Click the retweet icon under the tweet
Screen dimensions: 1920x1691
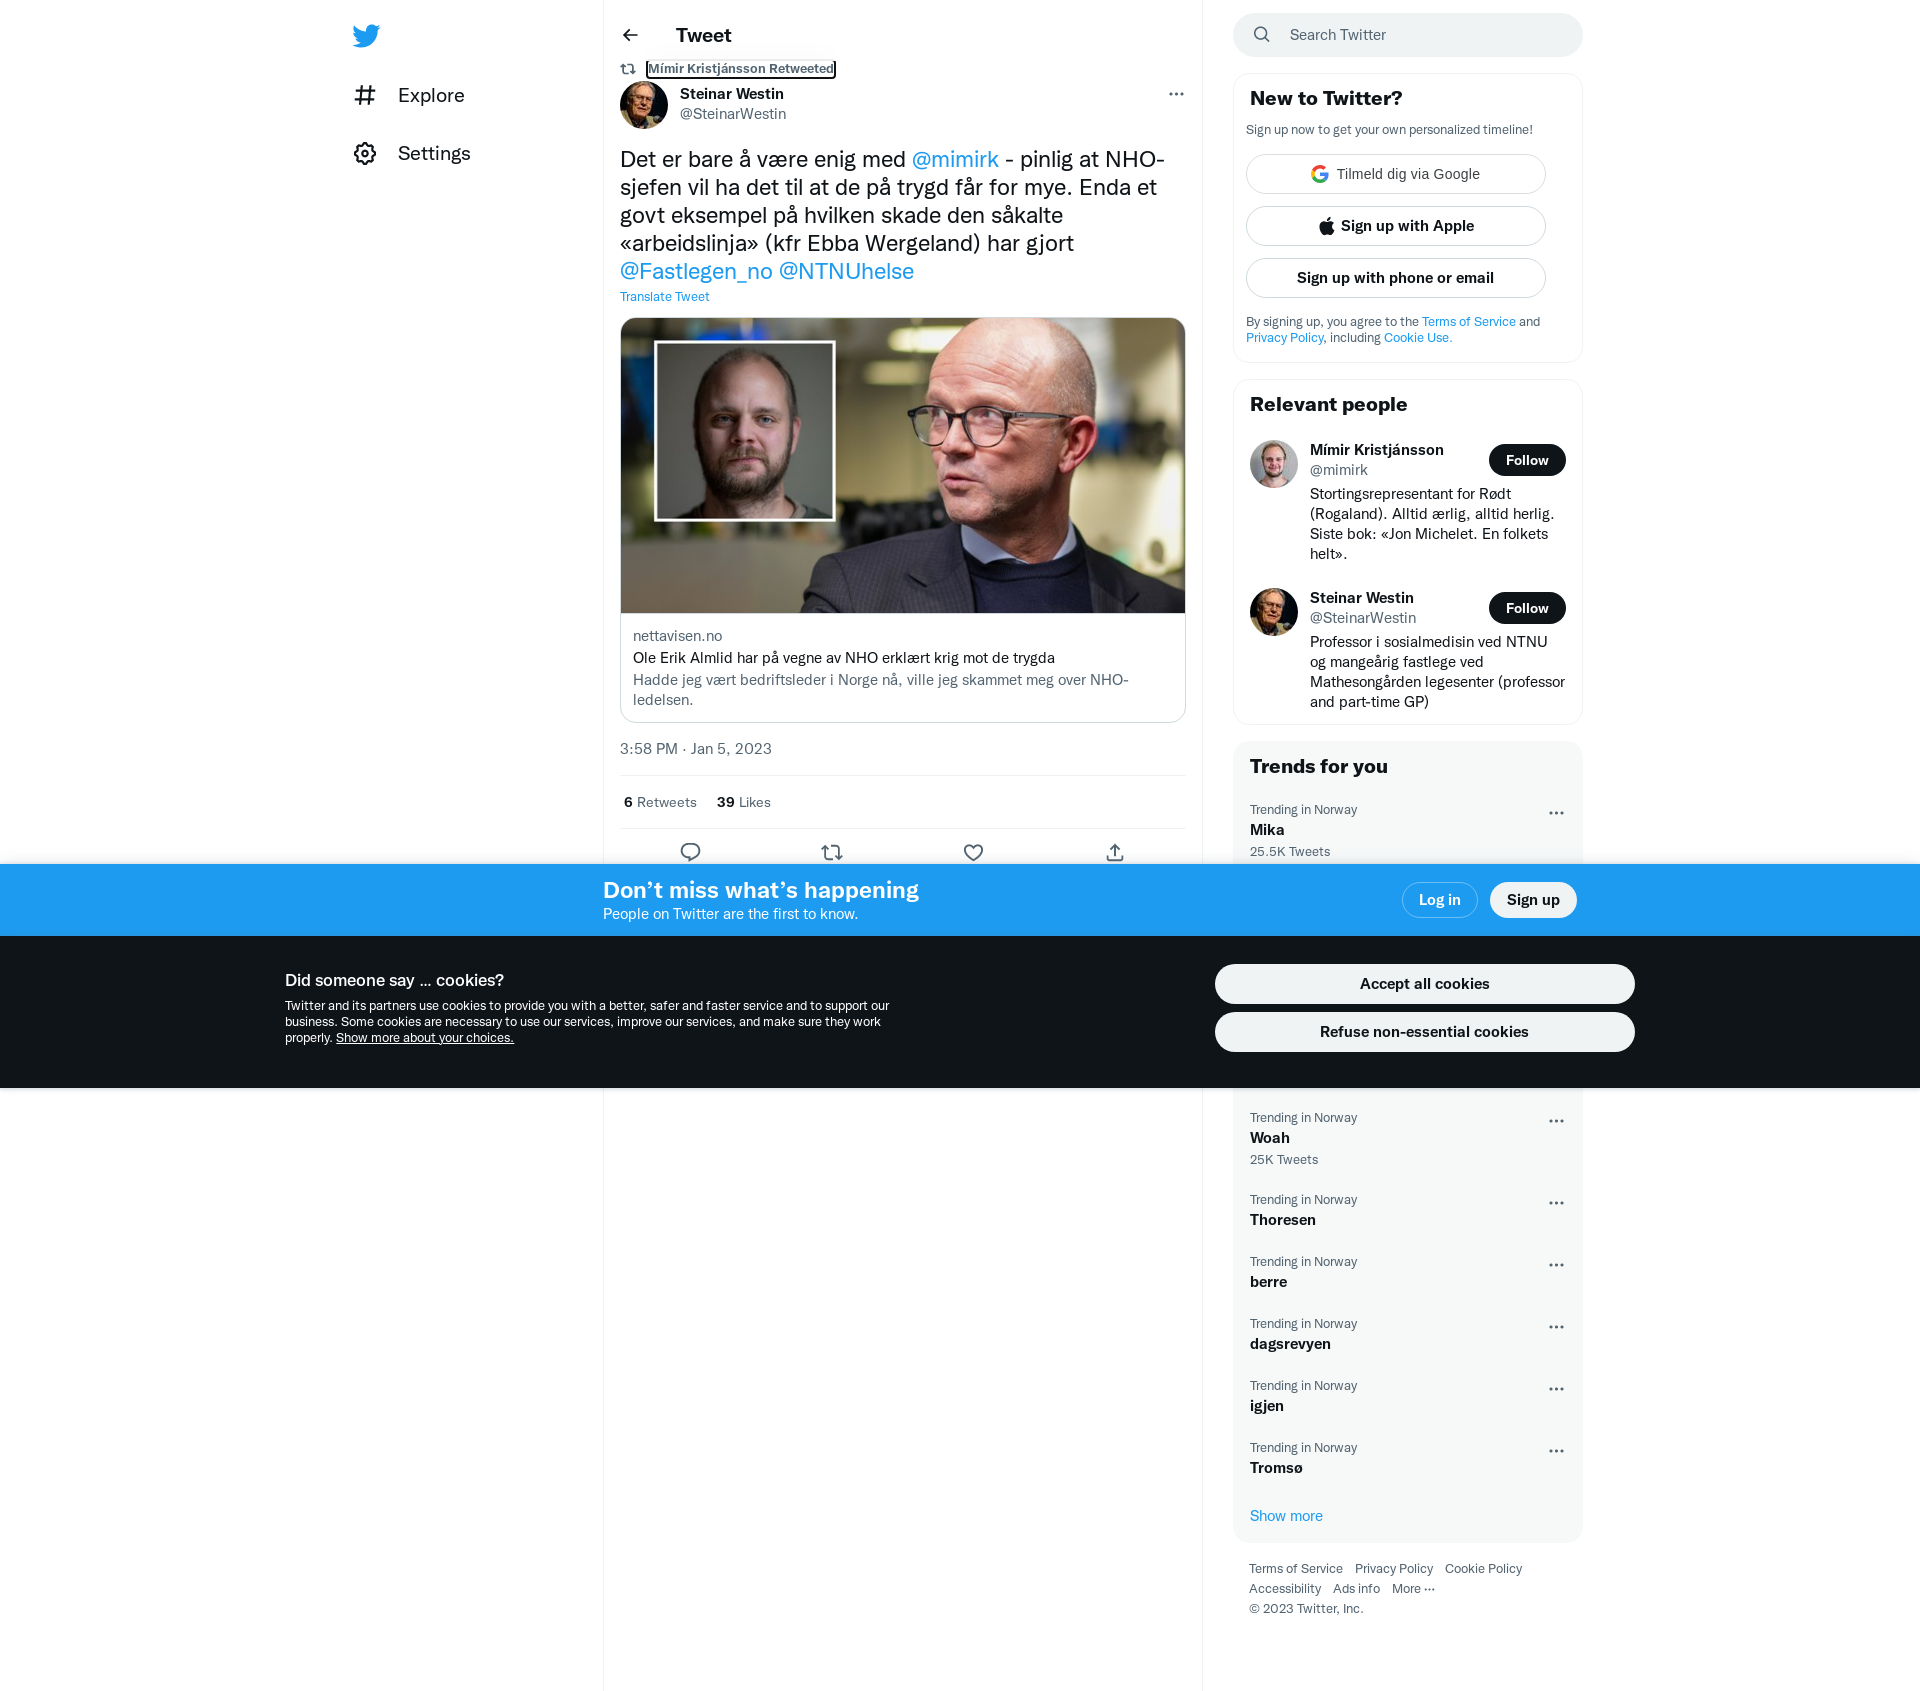[832, 852]
